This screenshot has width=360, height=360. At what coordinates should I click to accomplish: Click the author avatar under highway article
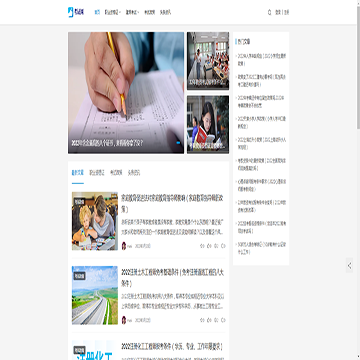124,320
